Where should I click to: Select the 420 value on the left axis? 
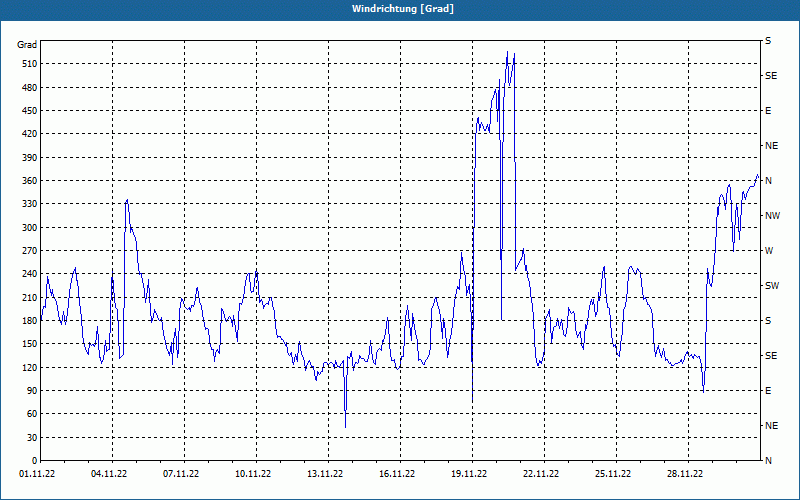[30, 134]
